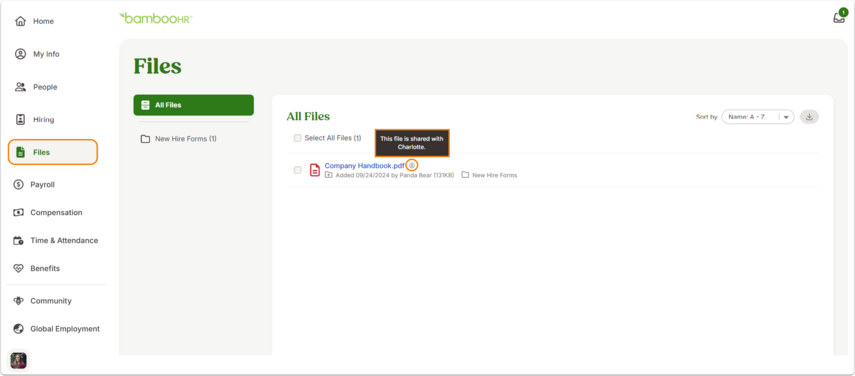Open the People section

[36, 87]
